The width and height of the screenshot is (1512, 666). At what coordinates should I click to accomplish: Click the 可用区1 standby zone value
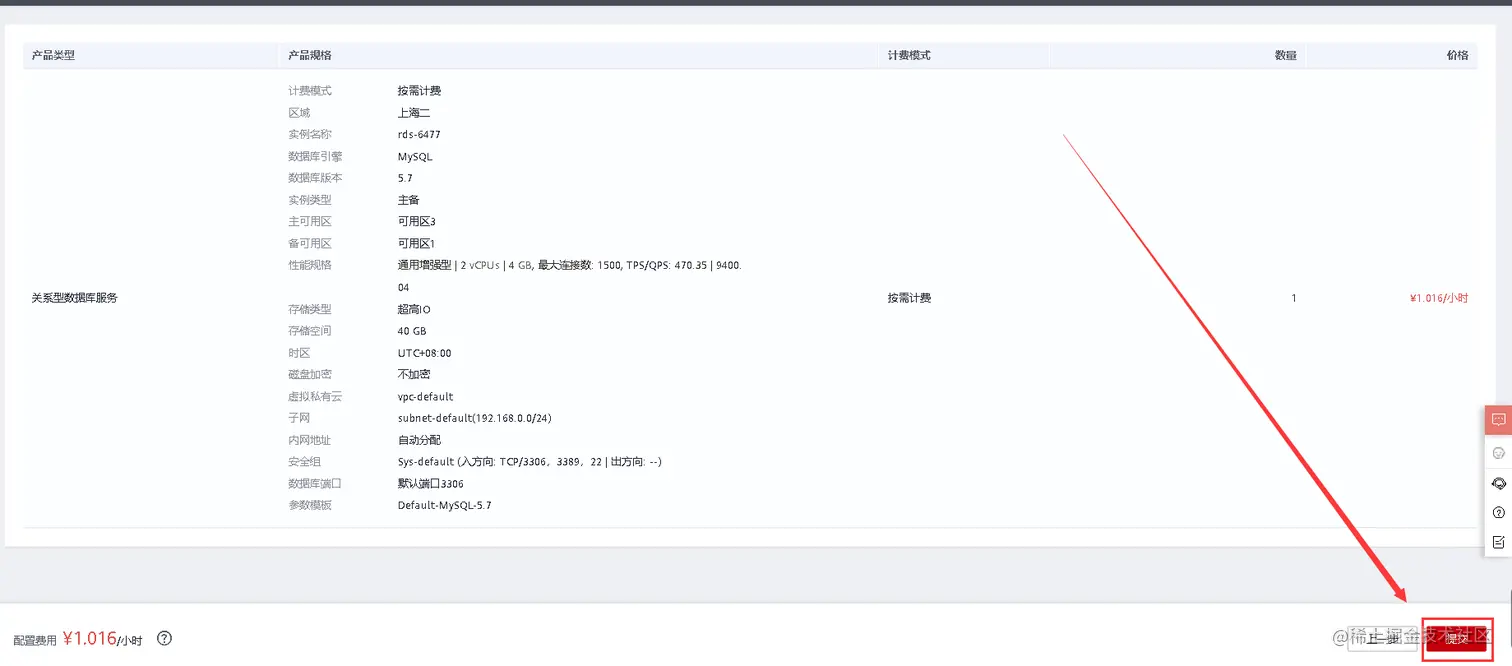pyautogui.click(x=417, y=244)
